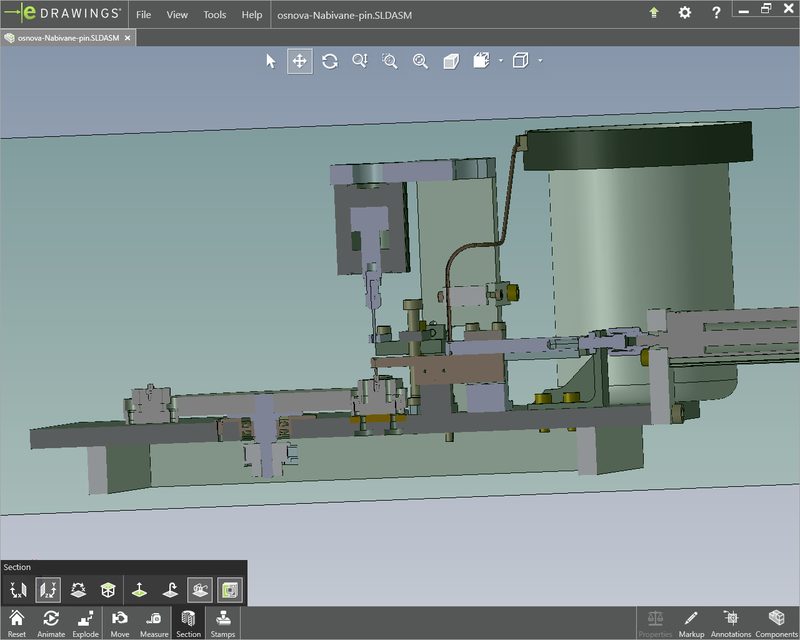Open the Markup tool
Screen dimensions: 800x640
[692, 622]
